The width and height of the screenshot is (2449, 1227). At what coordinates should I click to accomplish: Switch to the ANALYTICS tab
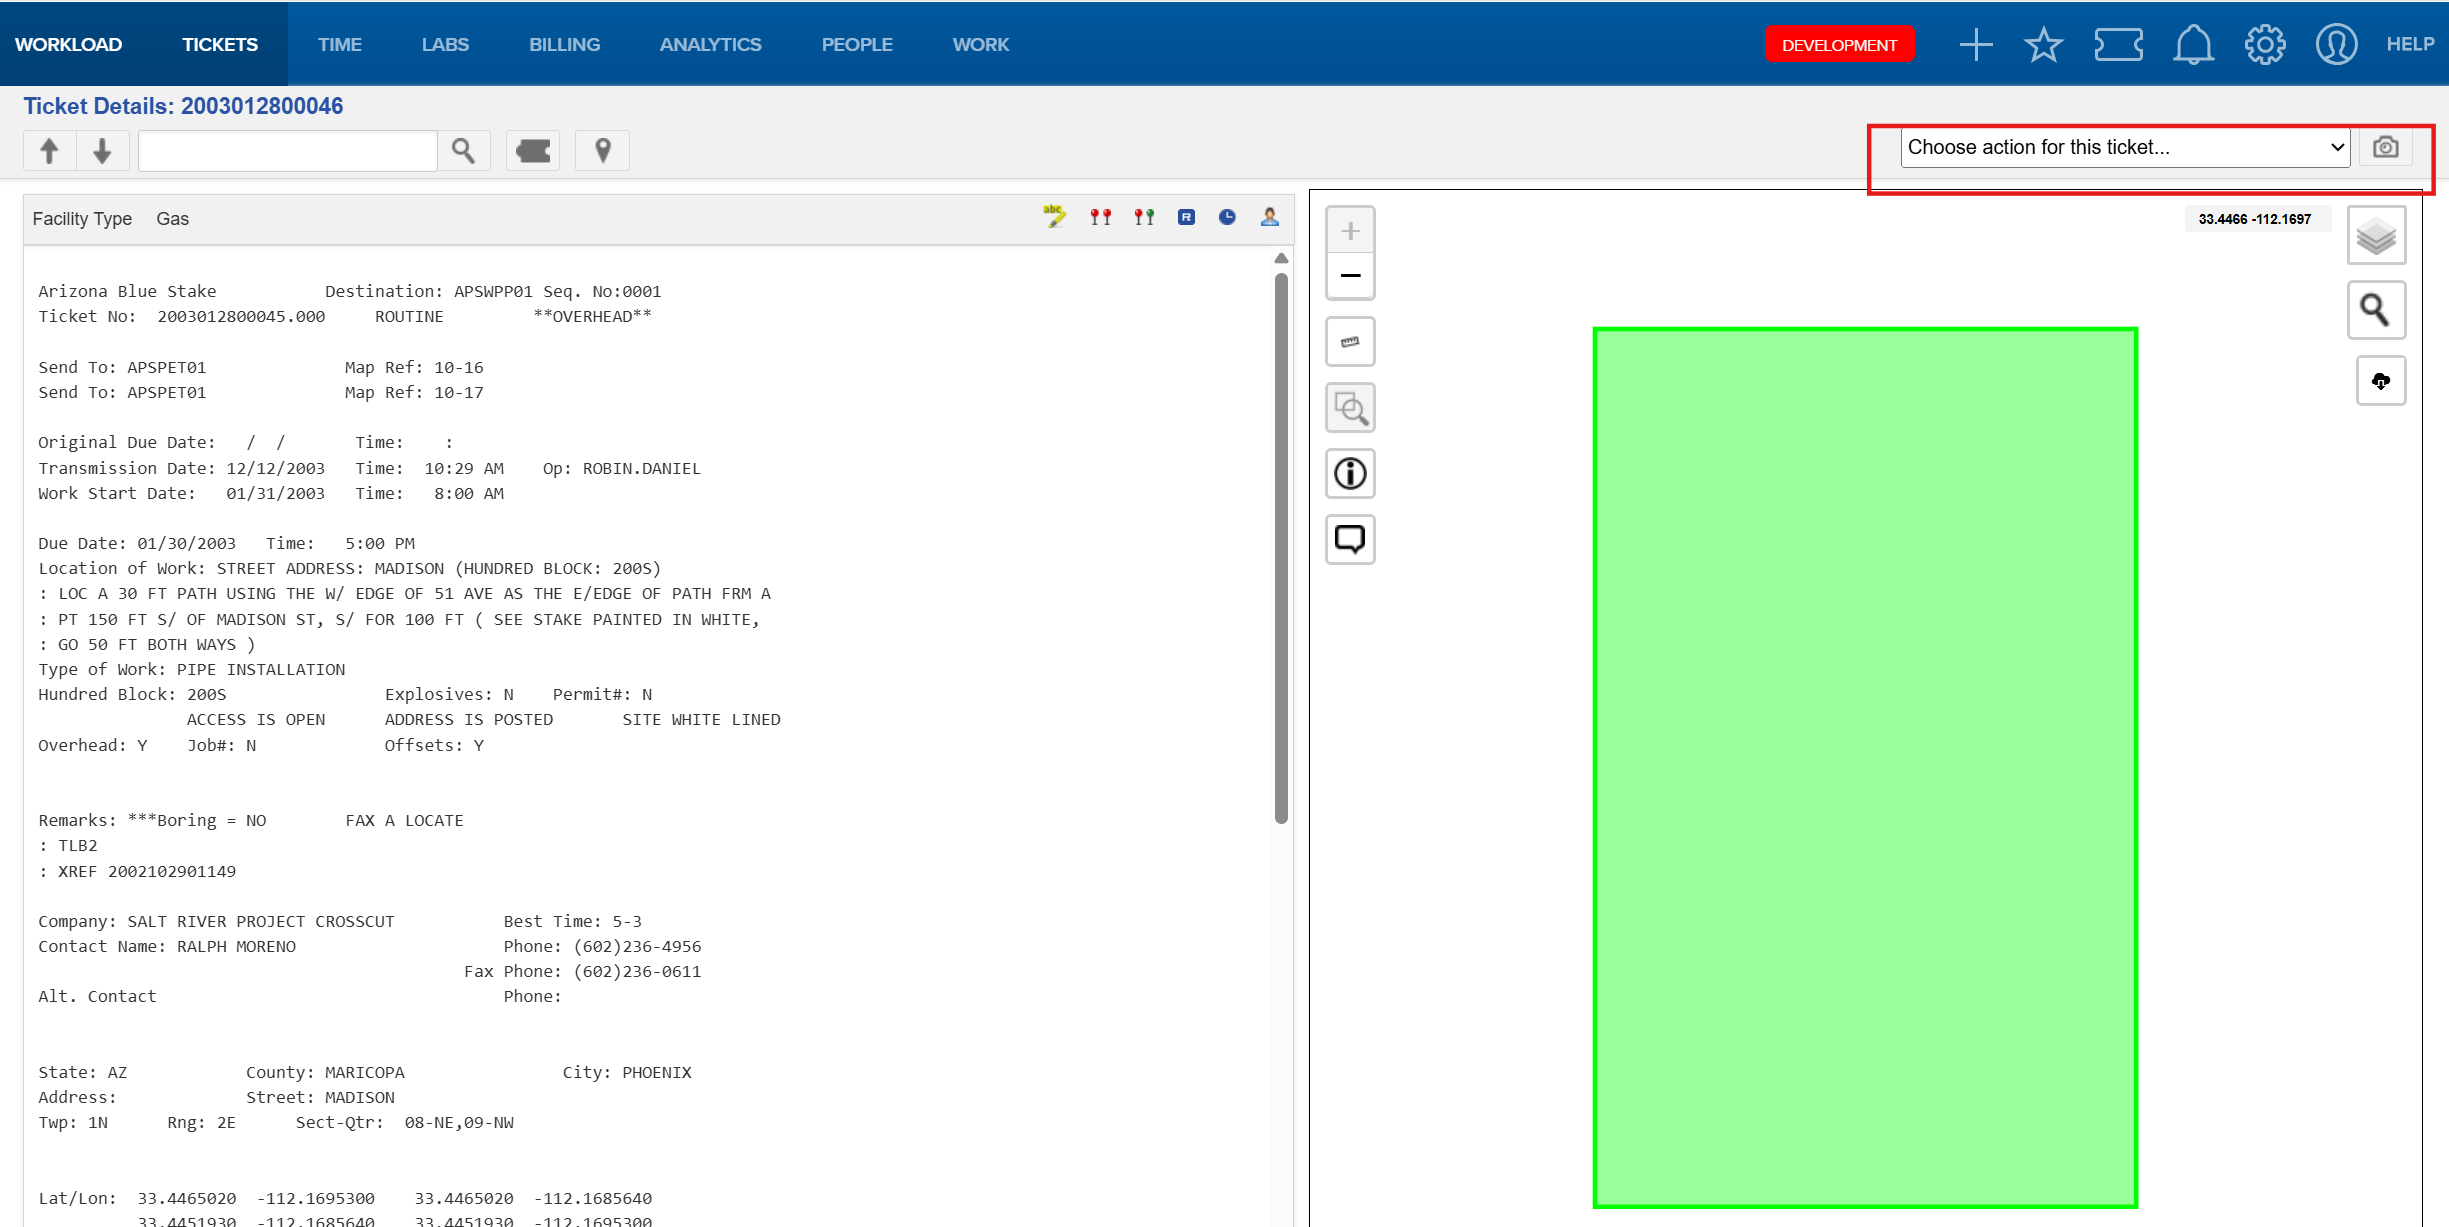pos(710,44)
